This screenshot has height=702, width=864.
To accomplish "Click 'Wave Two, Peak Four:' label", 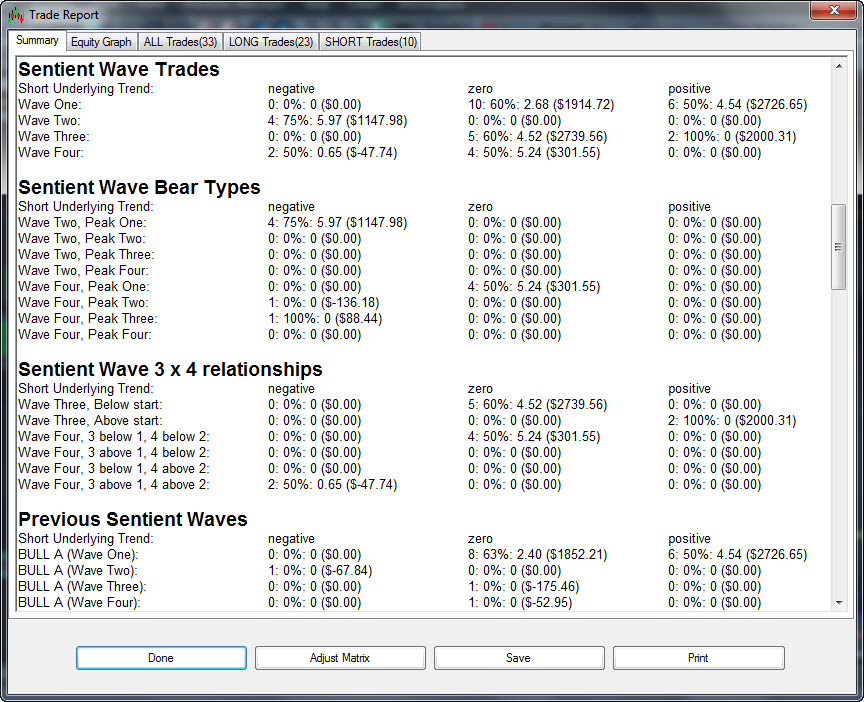I will coord(83,271).
